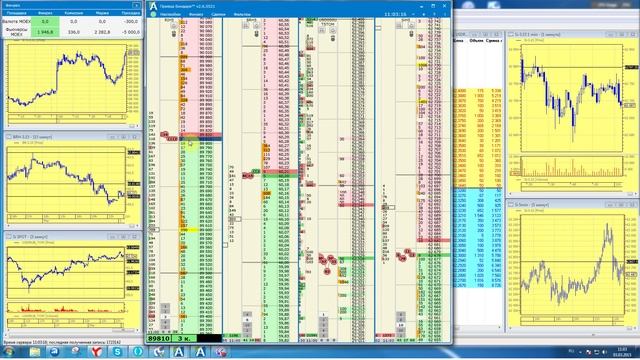Click the rightmost pinned globe taskbar icon

click(221, 351)
